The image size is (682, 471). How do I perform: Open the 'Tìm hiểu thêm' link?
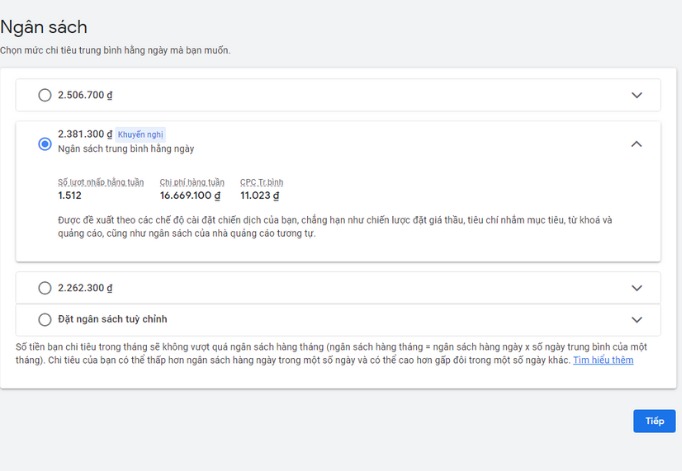602,360
